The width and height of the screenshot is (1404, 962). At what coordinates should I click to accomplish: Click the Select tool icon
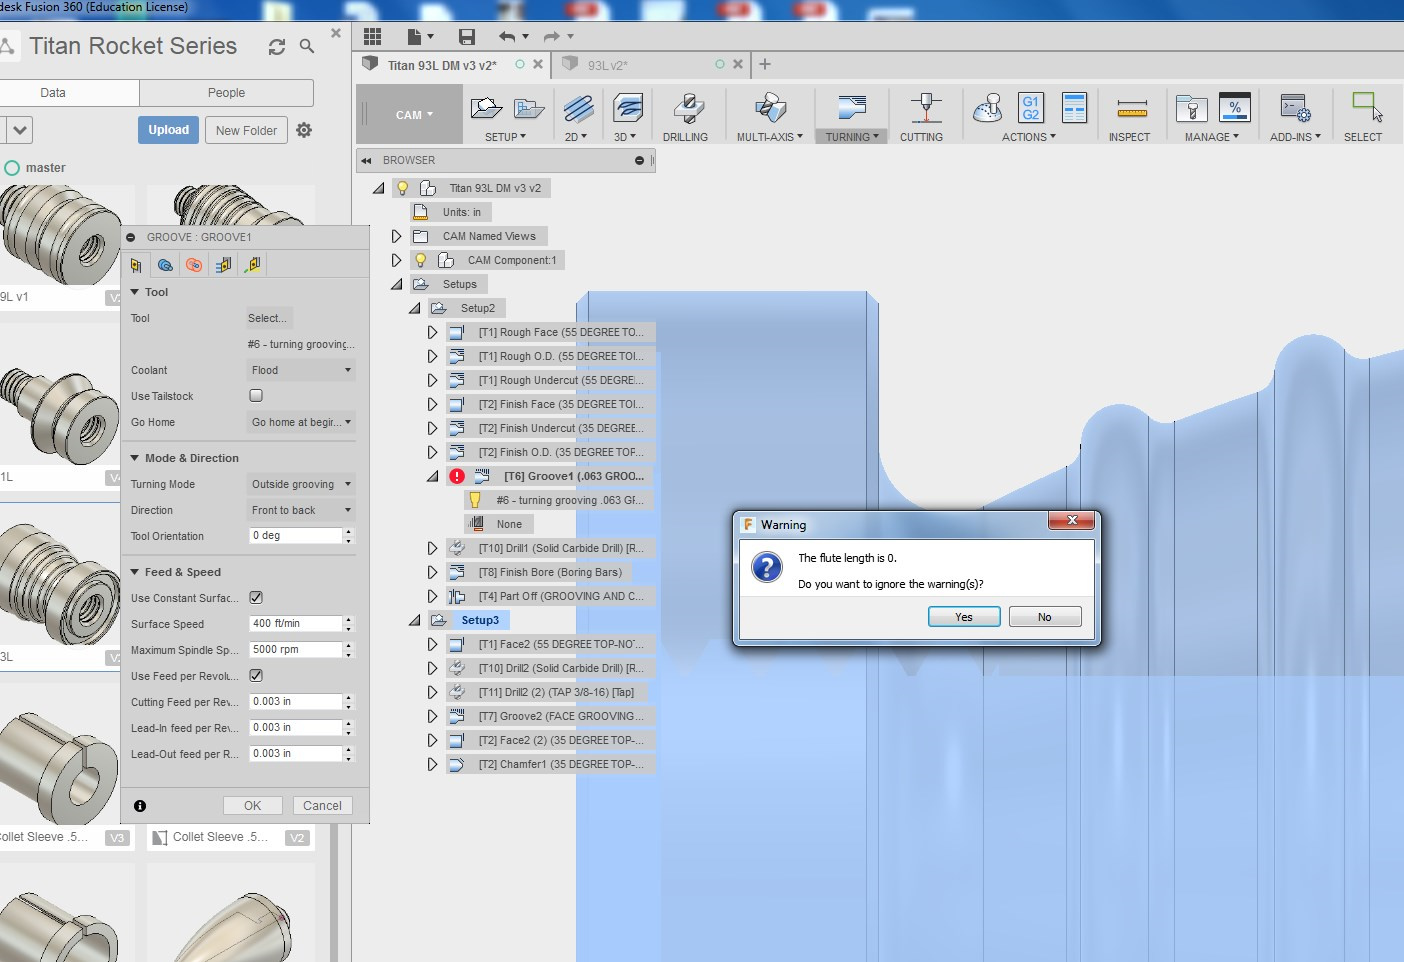1366,107
